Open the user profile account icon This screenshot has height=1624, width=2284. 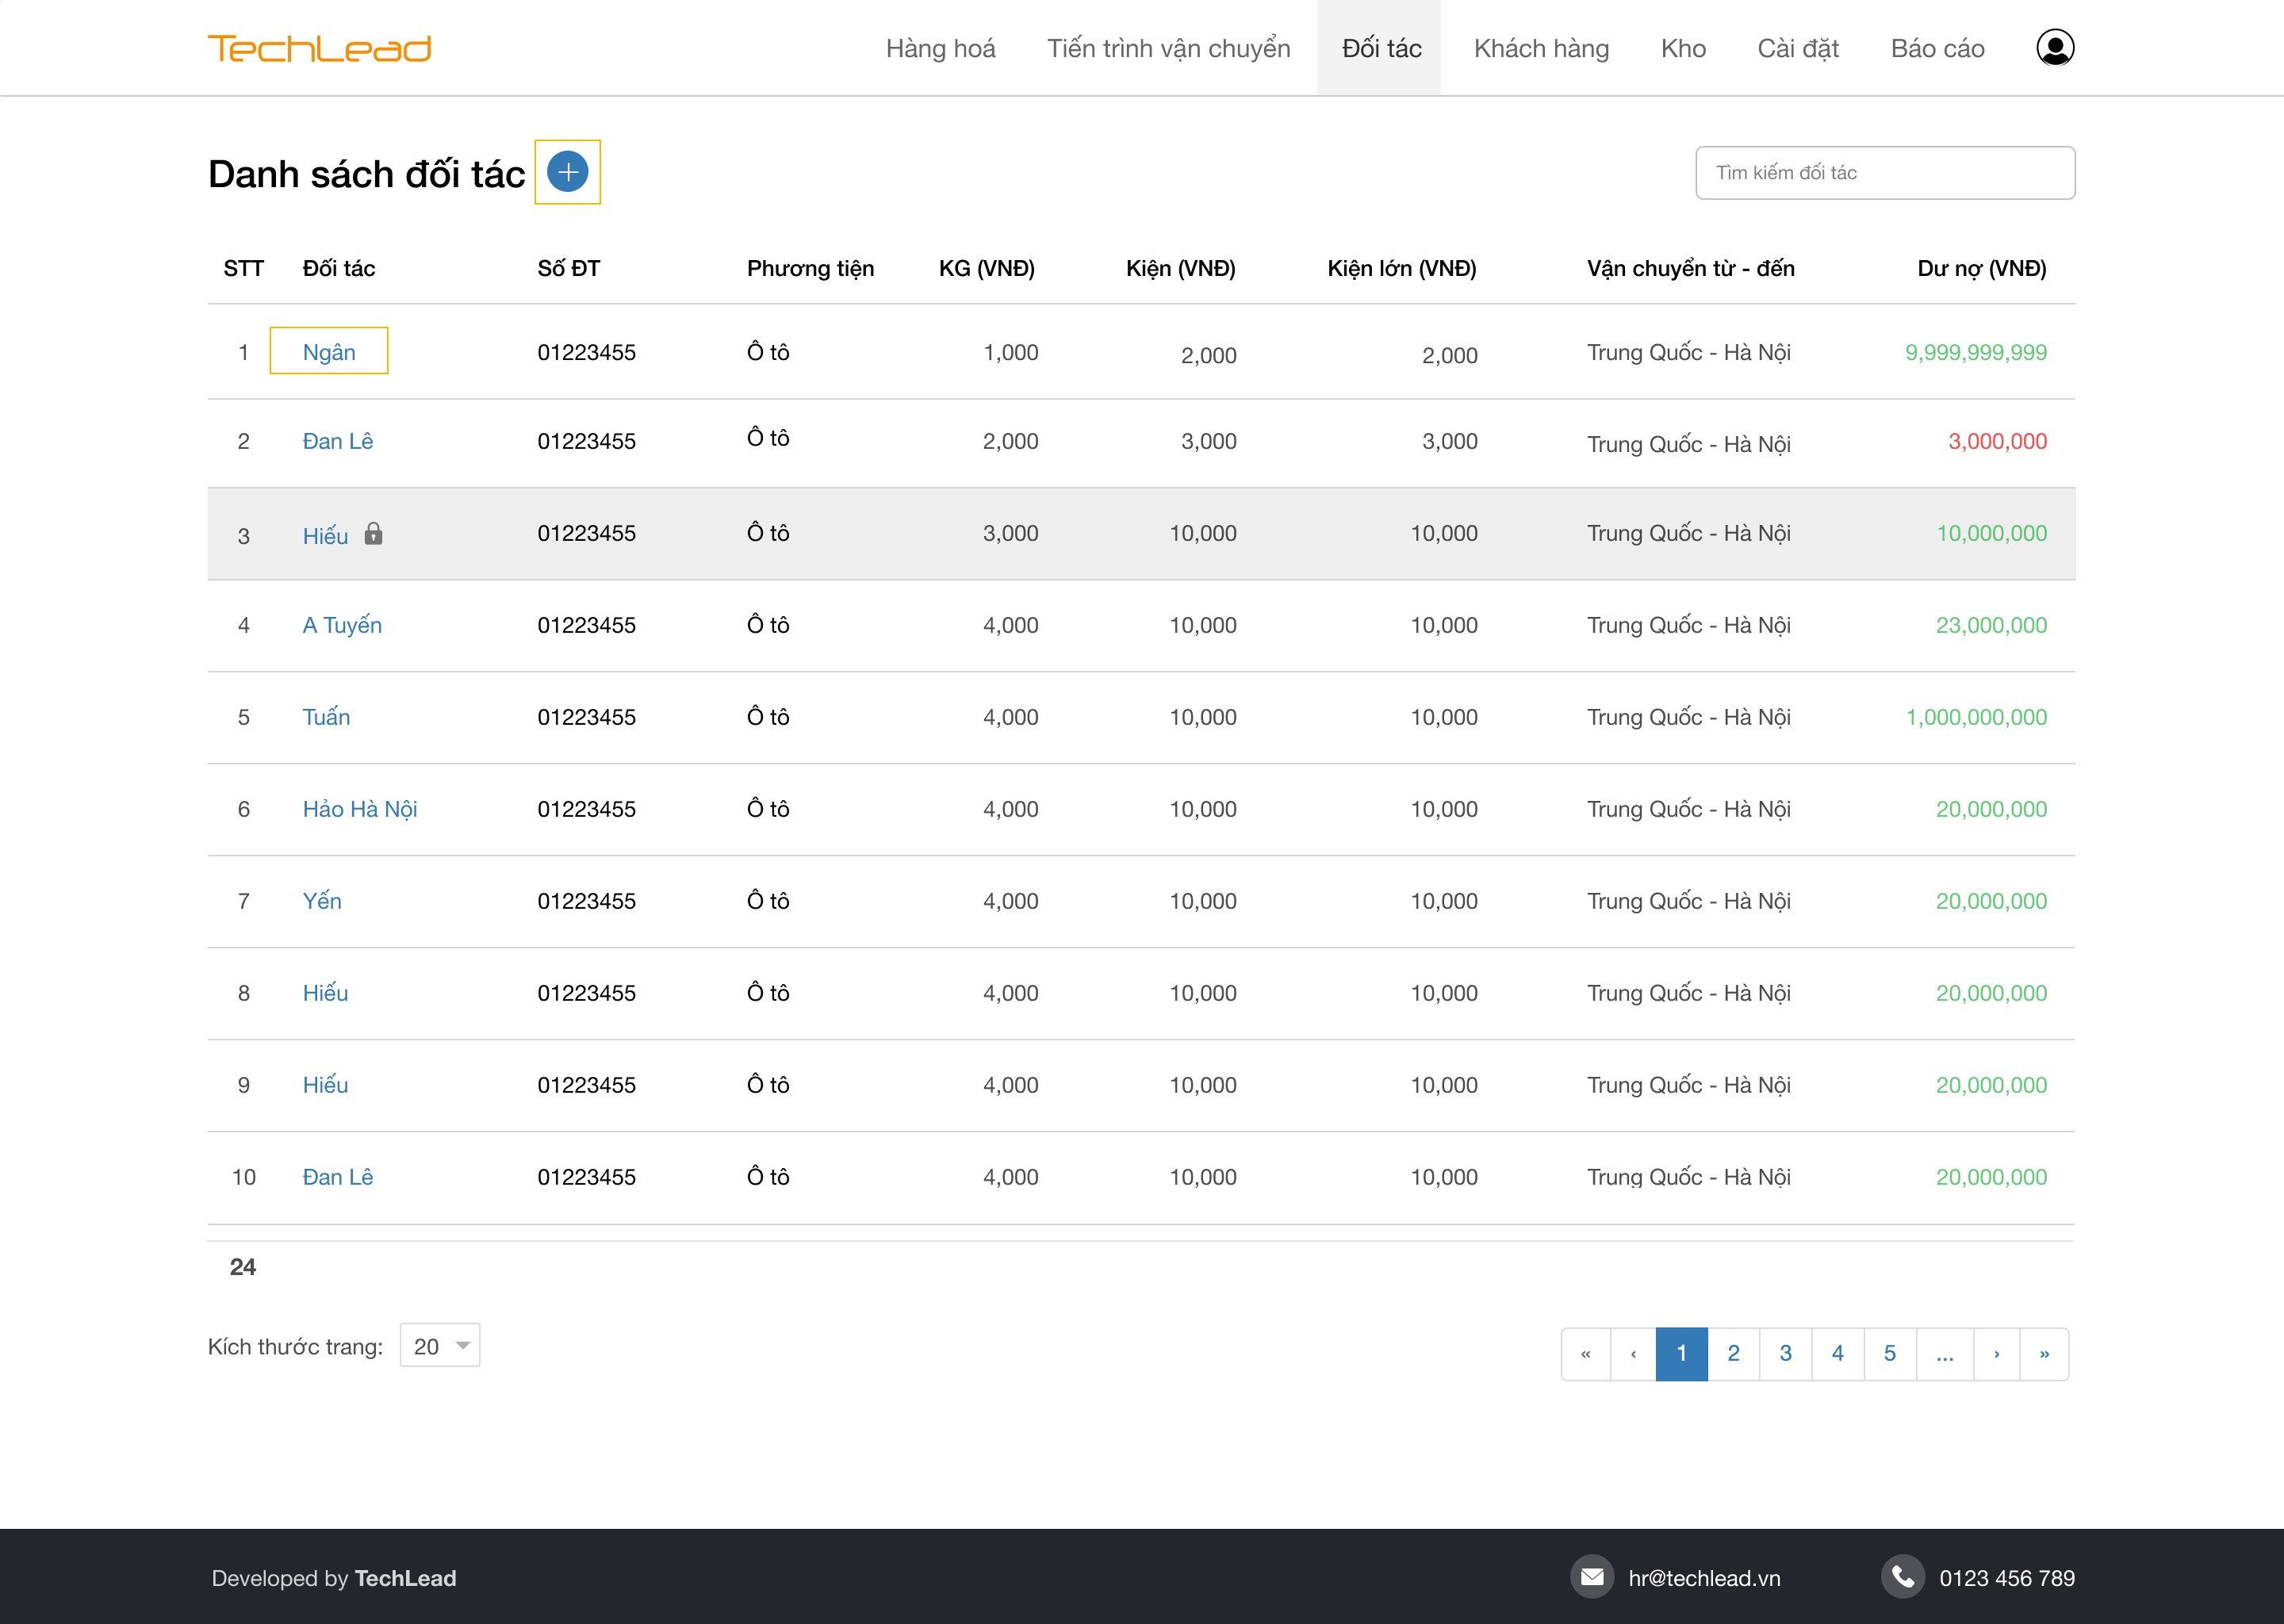[2055, 48]
